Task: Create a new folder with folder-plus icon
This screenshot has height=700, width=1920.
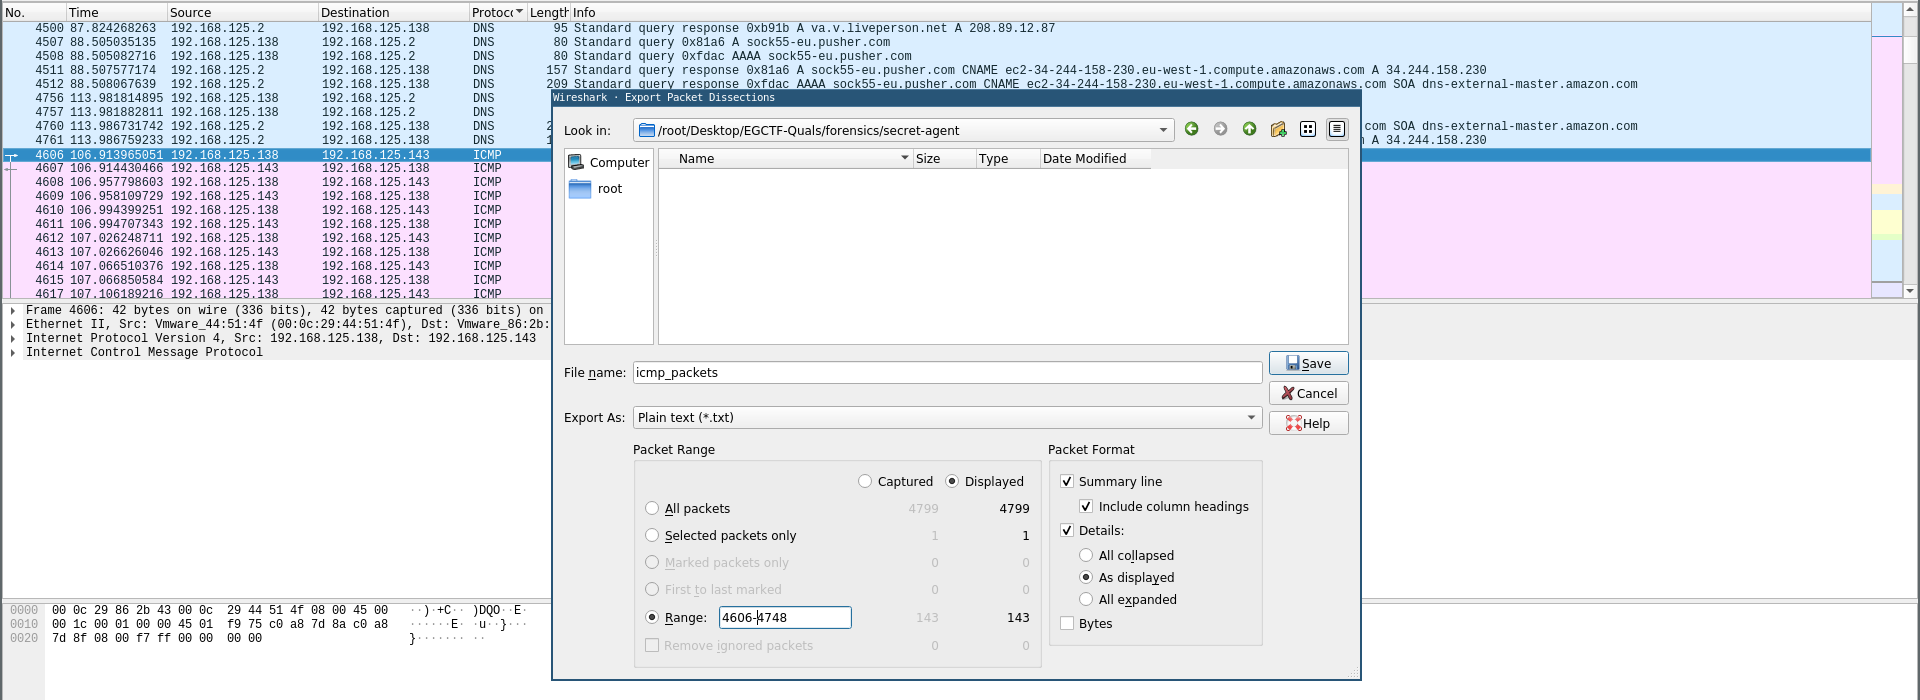Action: 1278,129
